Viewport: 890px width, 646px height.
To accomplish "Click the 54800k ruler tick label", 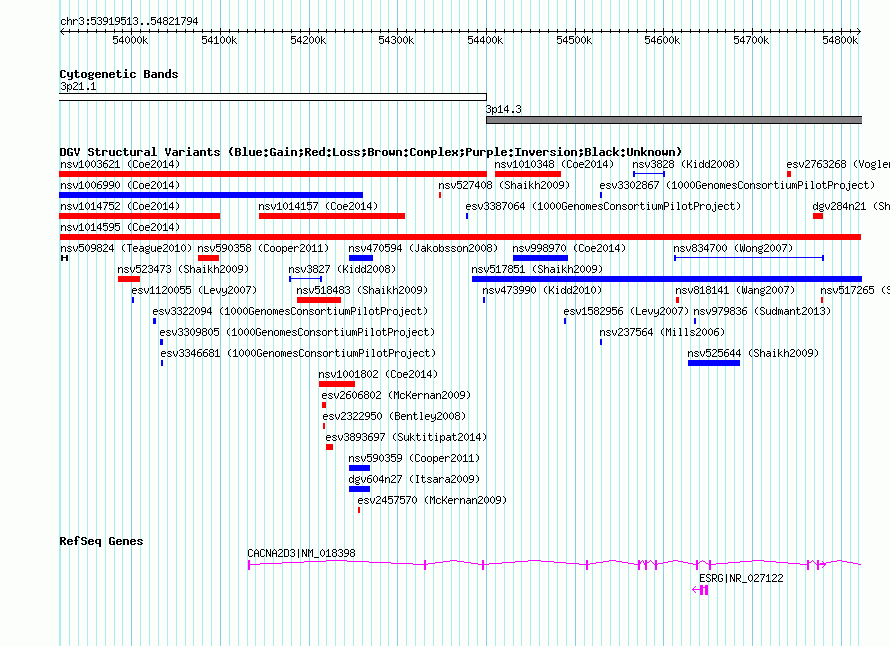I will click(841, 41).
